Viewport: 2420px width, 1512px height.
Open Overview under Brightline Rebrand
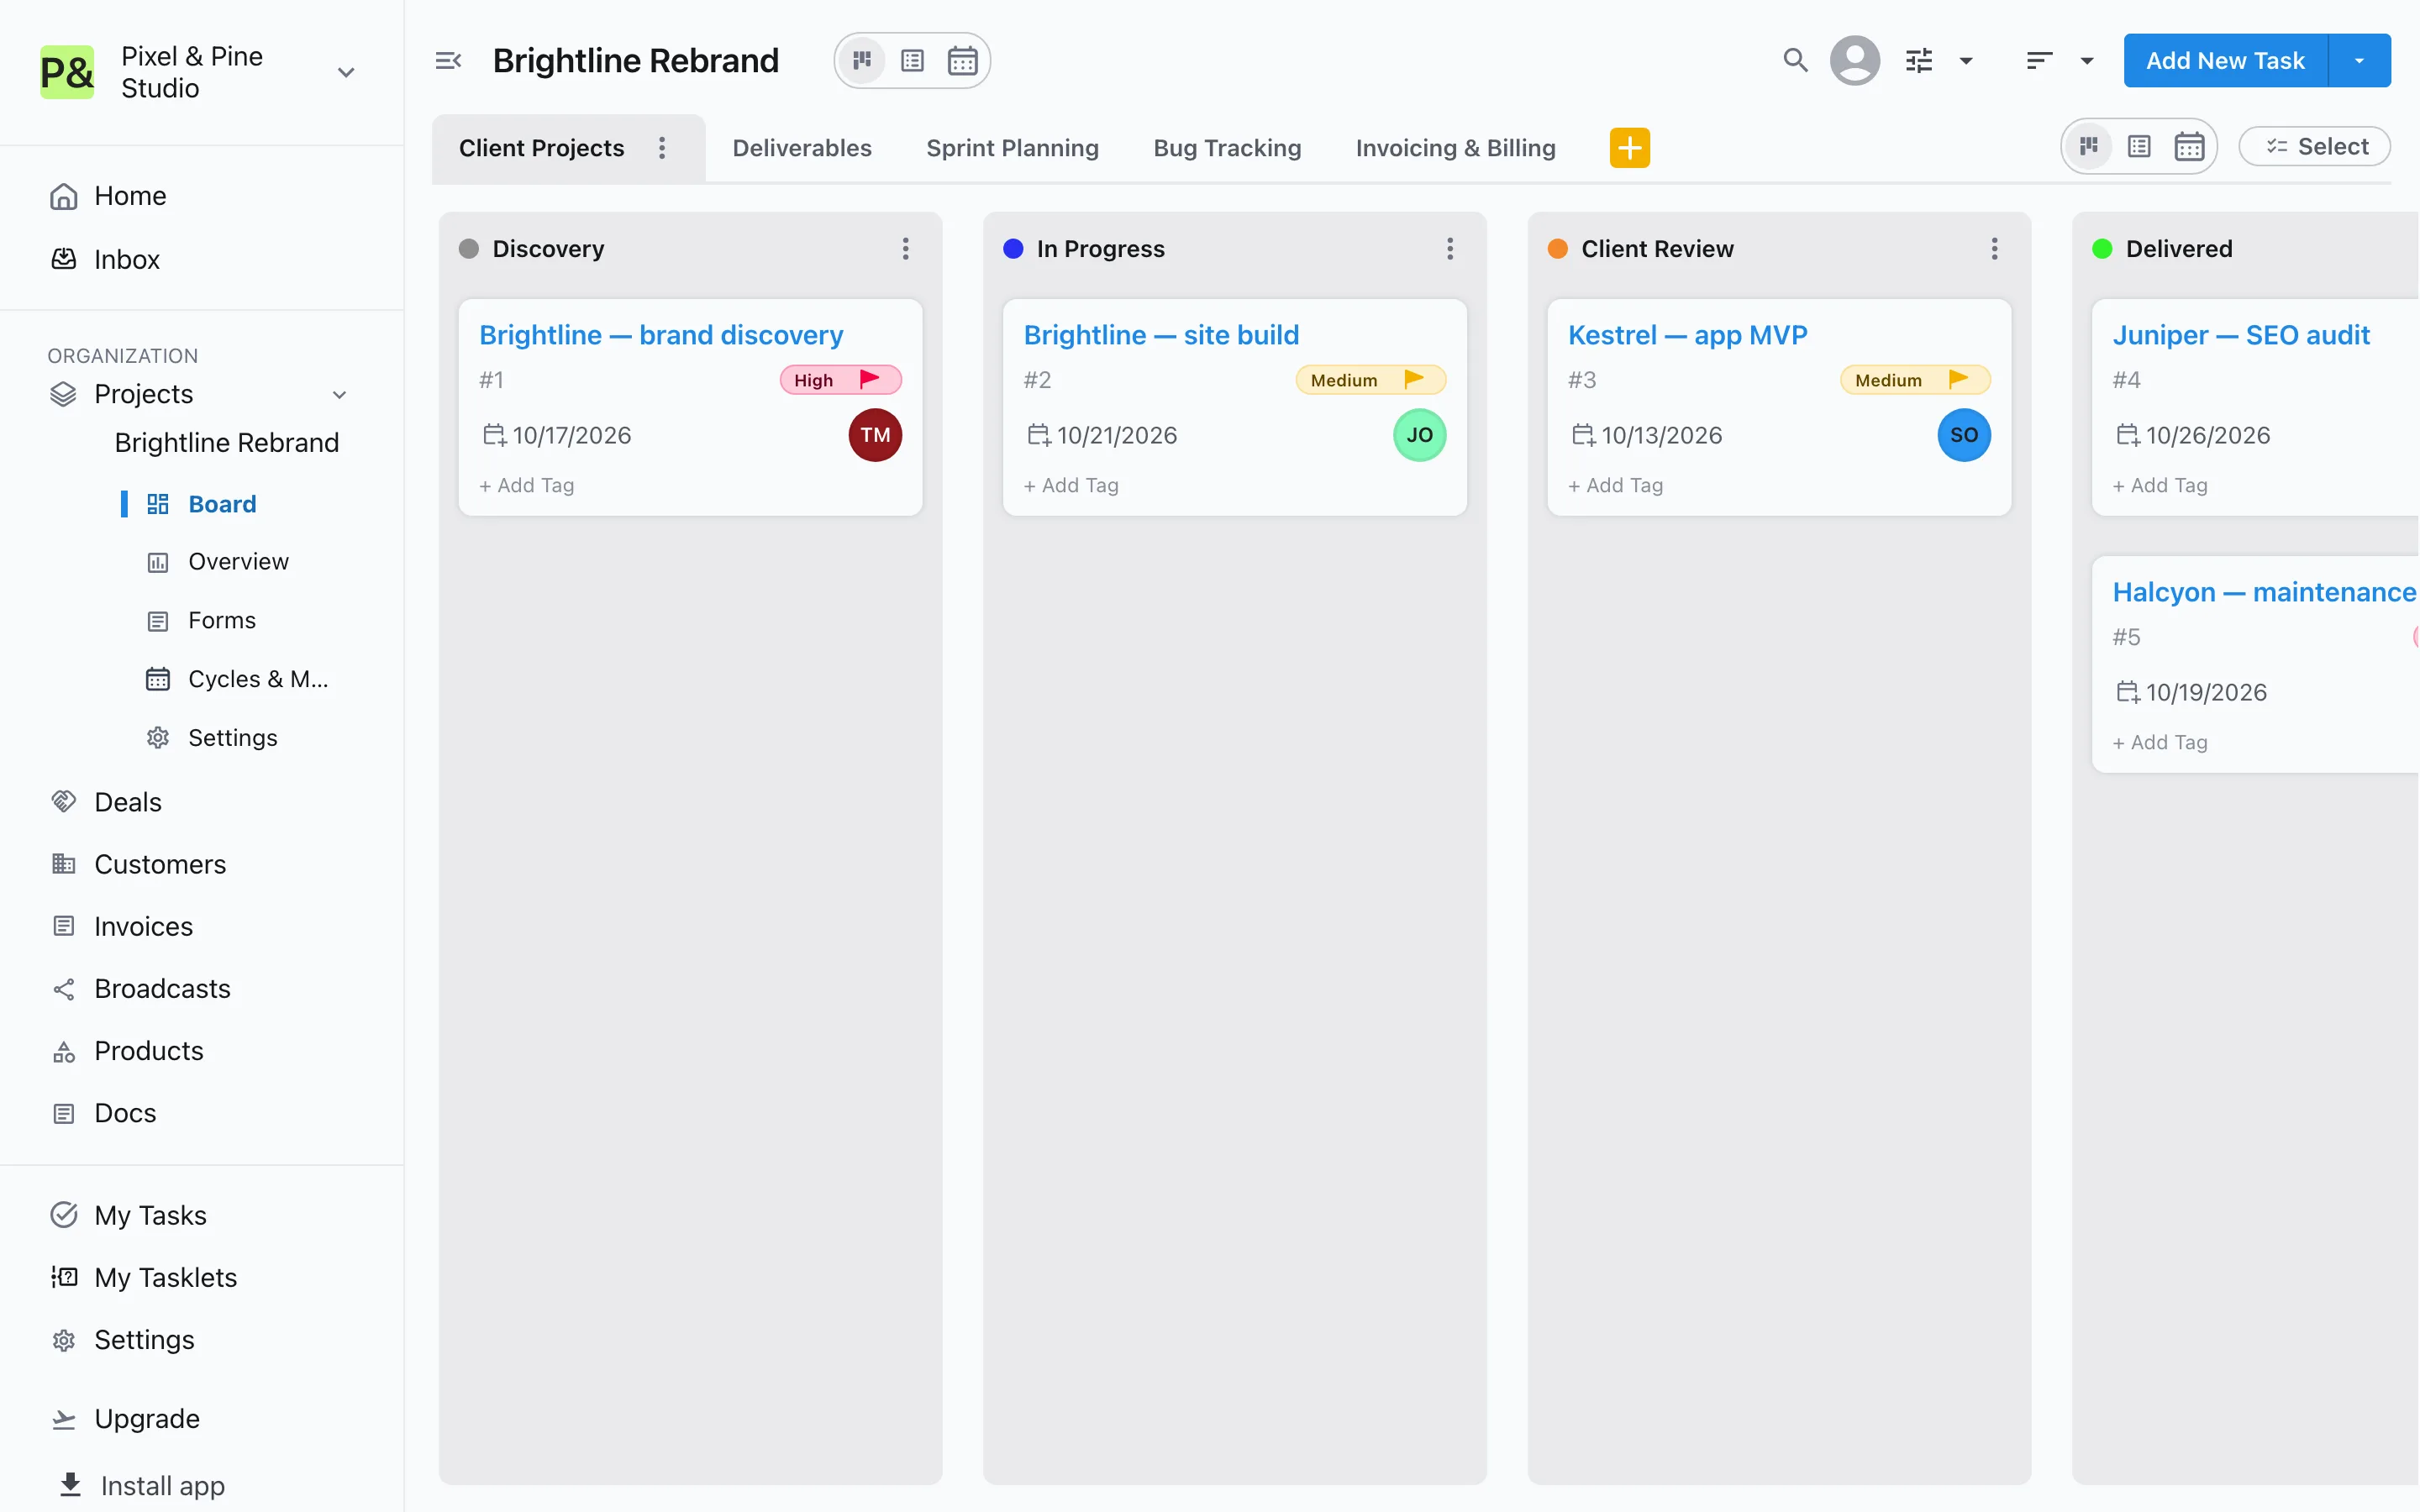(218, 562)
